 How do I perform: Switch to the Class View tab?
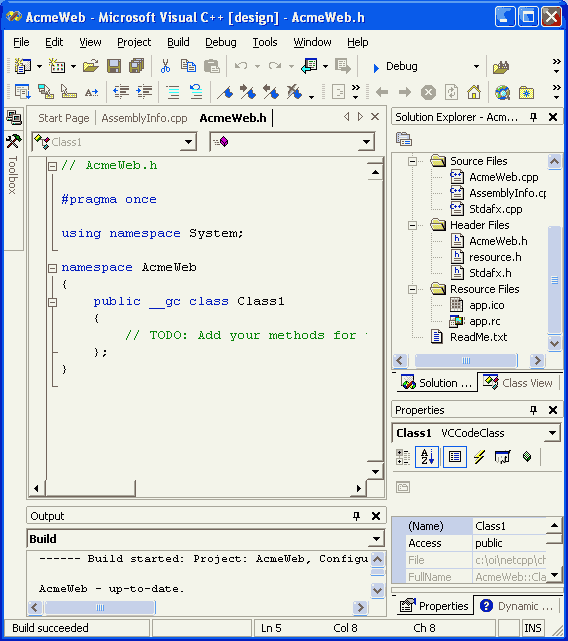point(519,383)
